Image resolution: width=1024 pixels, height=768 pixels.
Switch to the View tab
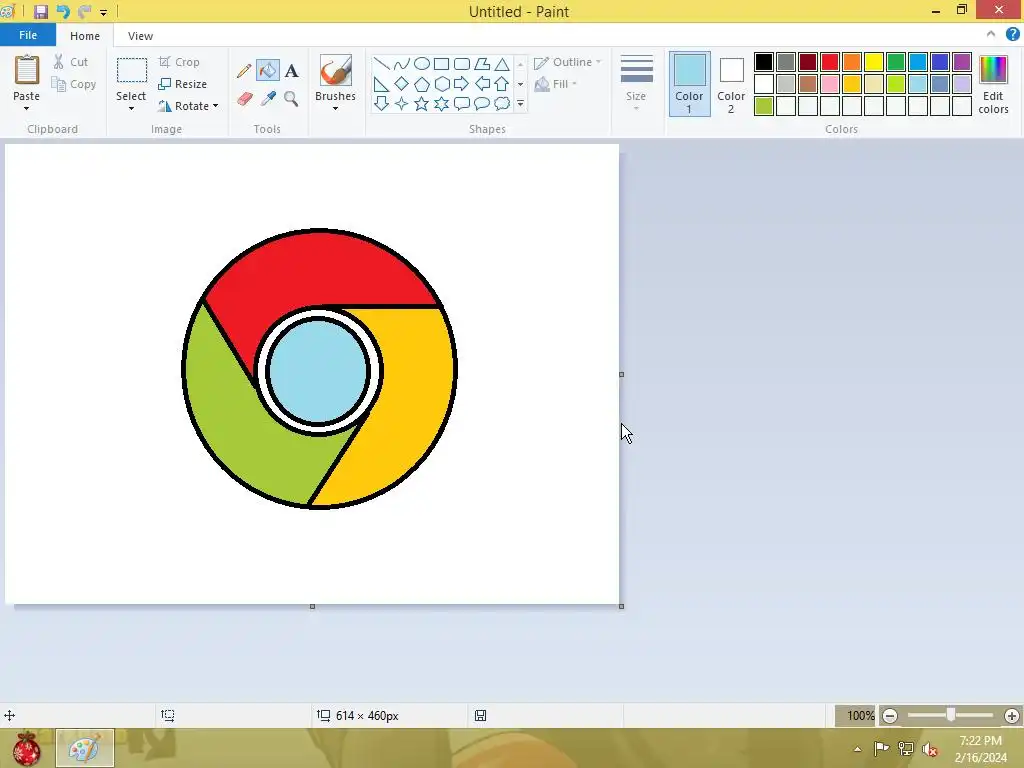[140, 36]
